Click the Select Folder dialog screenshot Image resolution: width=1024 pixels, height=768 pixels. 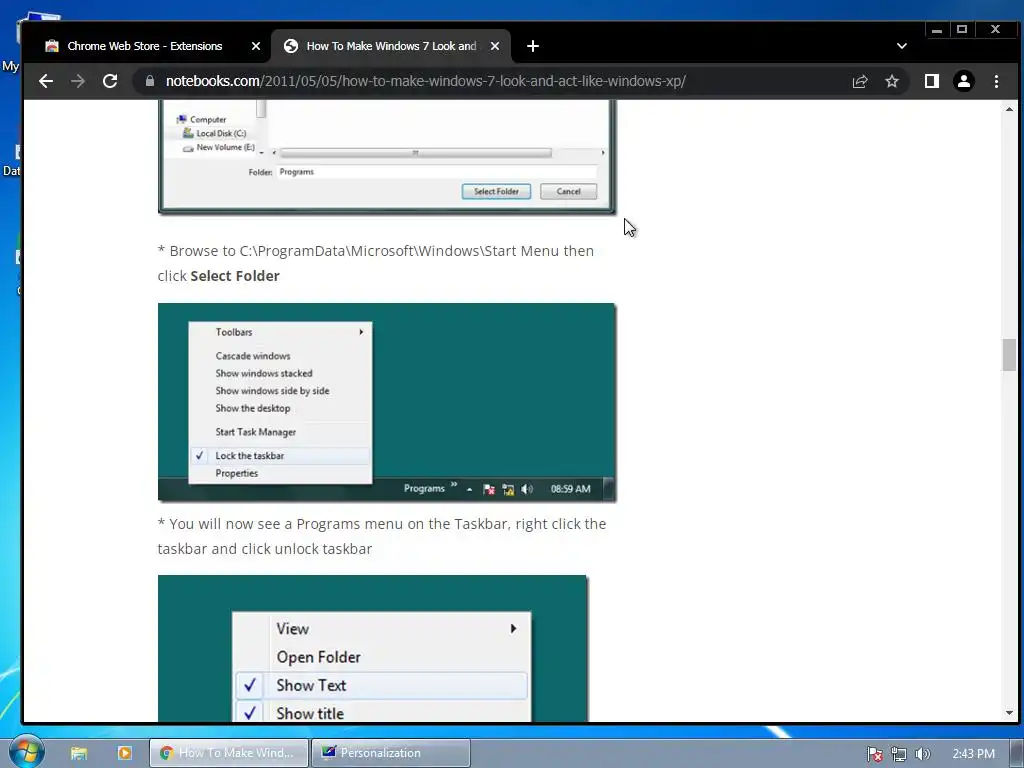pyautogui.click(x=387, y=157)
